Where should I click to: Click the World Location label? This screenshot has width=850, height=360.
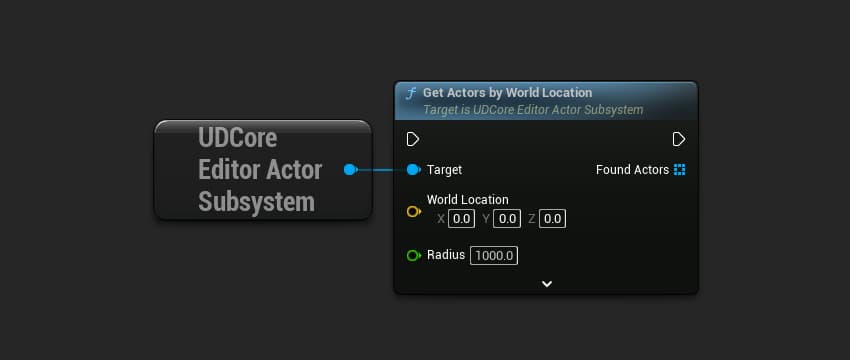468,200
